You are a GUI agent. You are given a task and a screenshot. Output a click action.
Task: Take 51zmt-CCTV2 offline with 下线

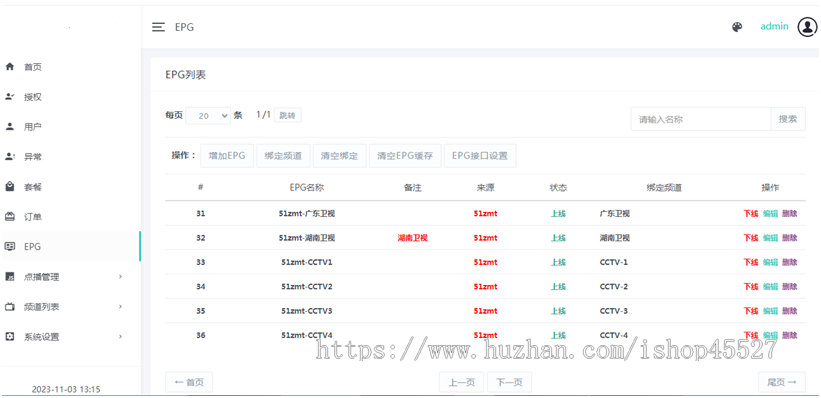(x=751, y=286)
